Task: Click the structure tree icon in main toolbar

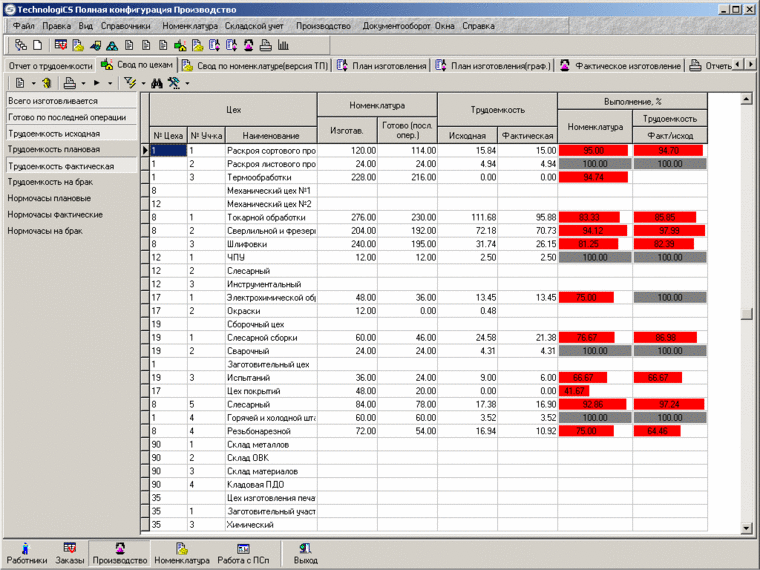Action: 20,45
